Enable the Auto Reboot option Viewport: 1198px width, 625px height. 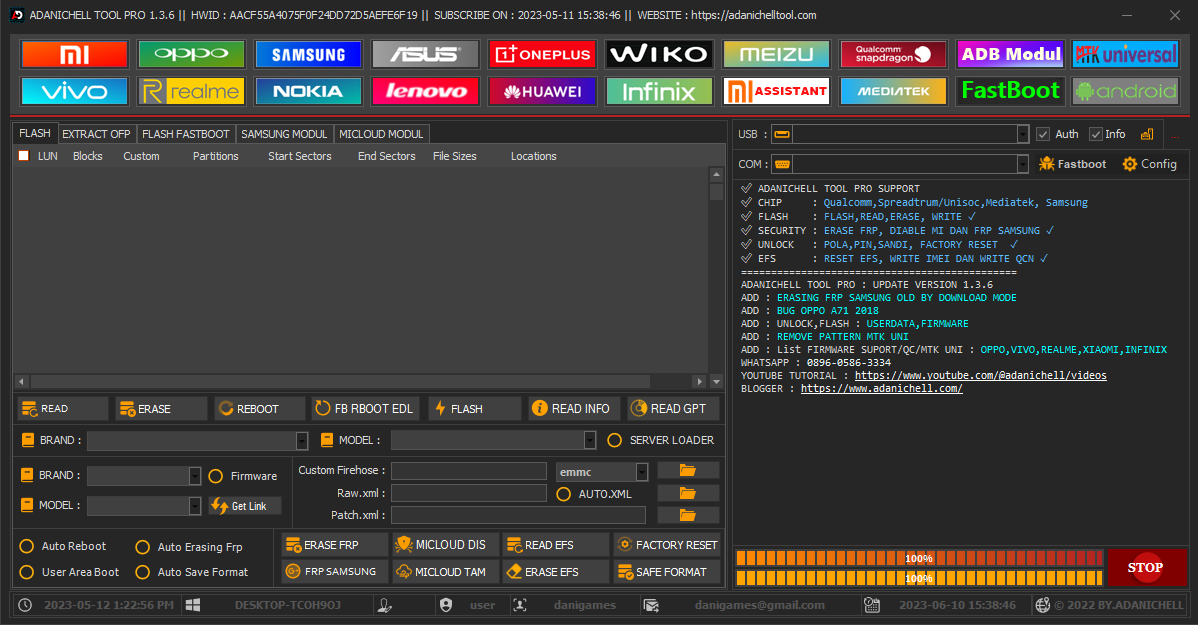tap(27, 546)
